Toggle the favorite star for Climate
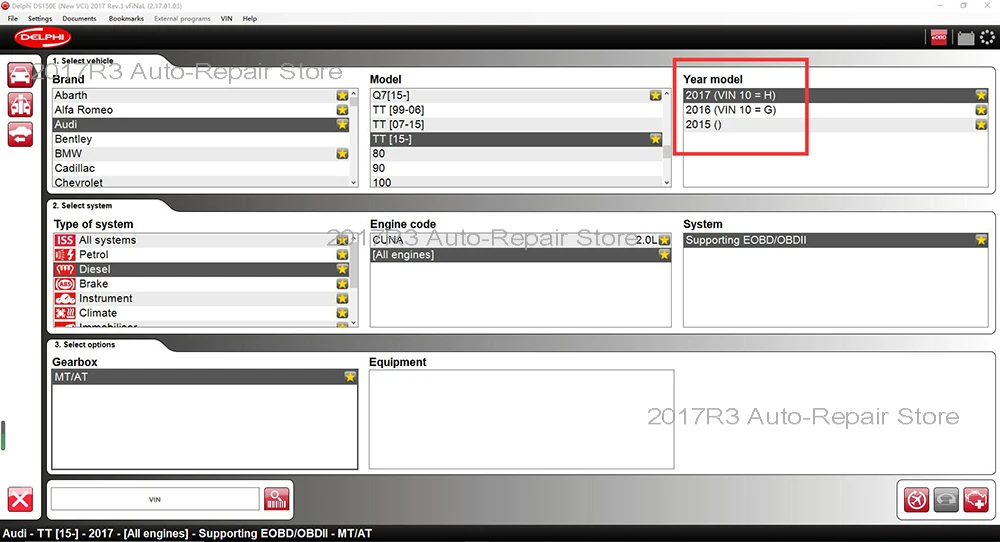The width and height of the screenshot is (1000, 542). click(x=342, y=313)
